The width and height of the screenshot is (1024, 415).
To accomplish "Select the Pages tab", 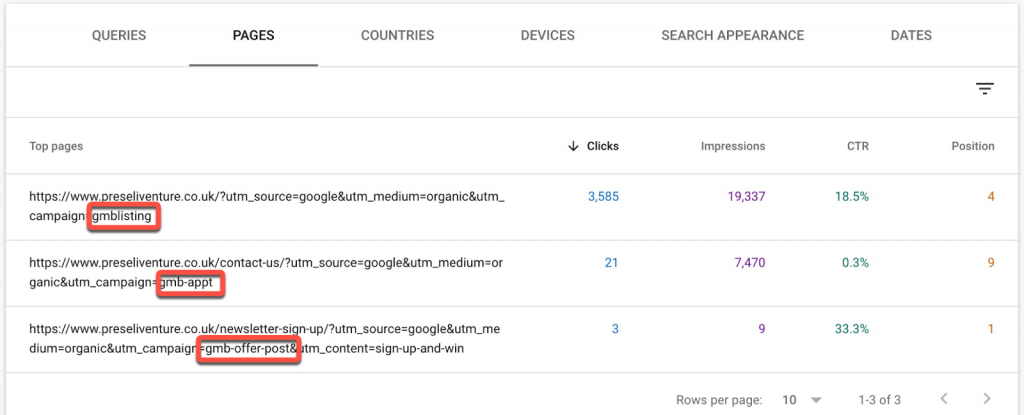I will click(253, 35).
